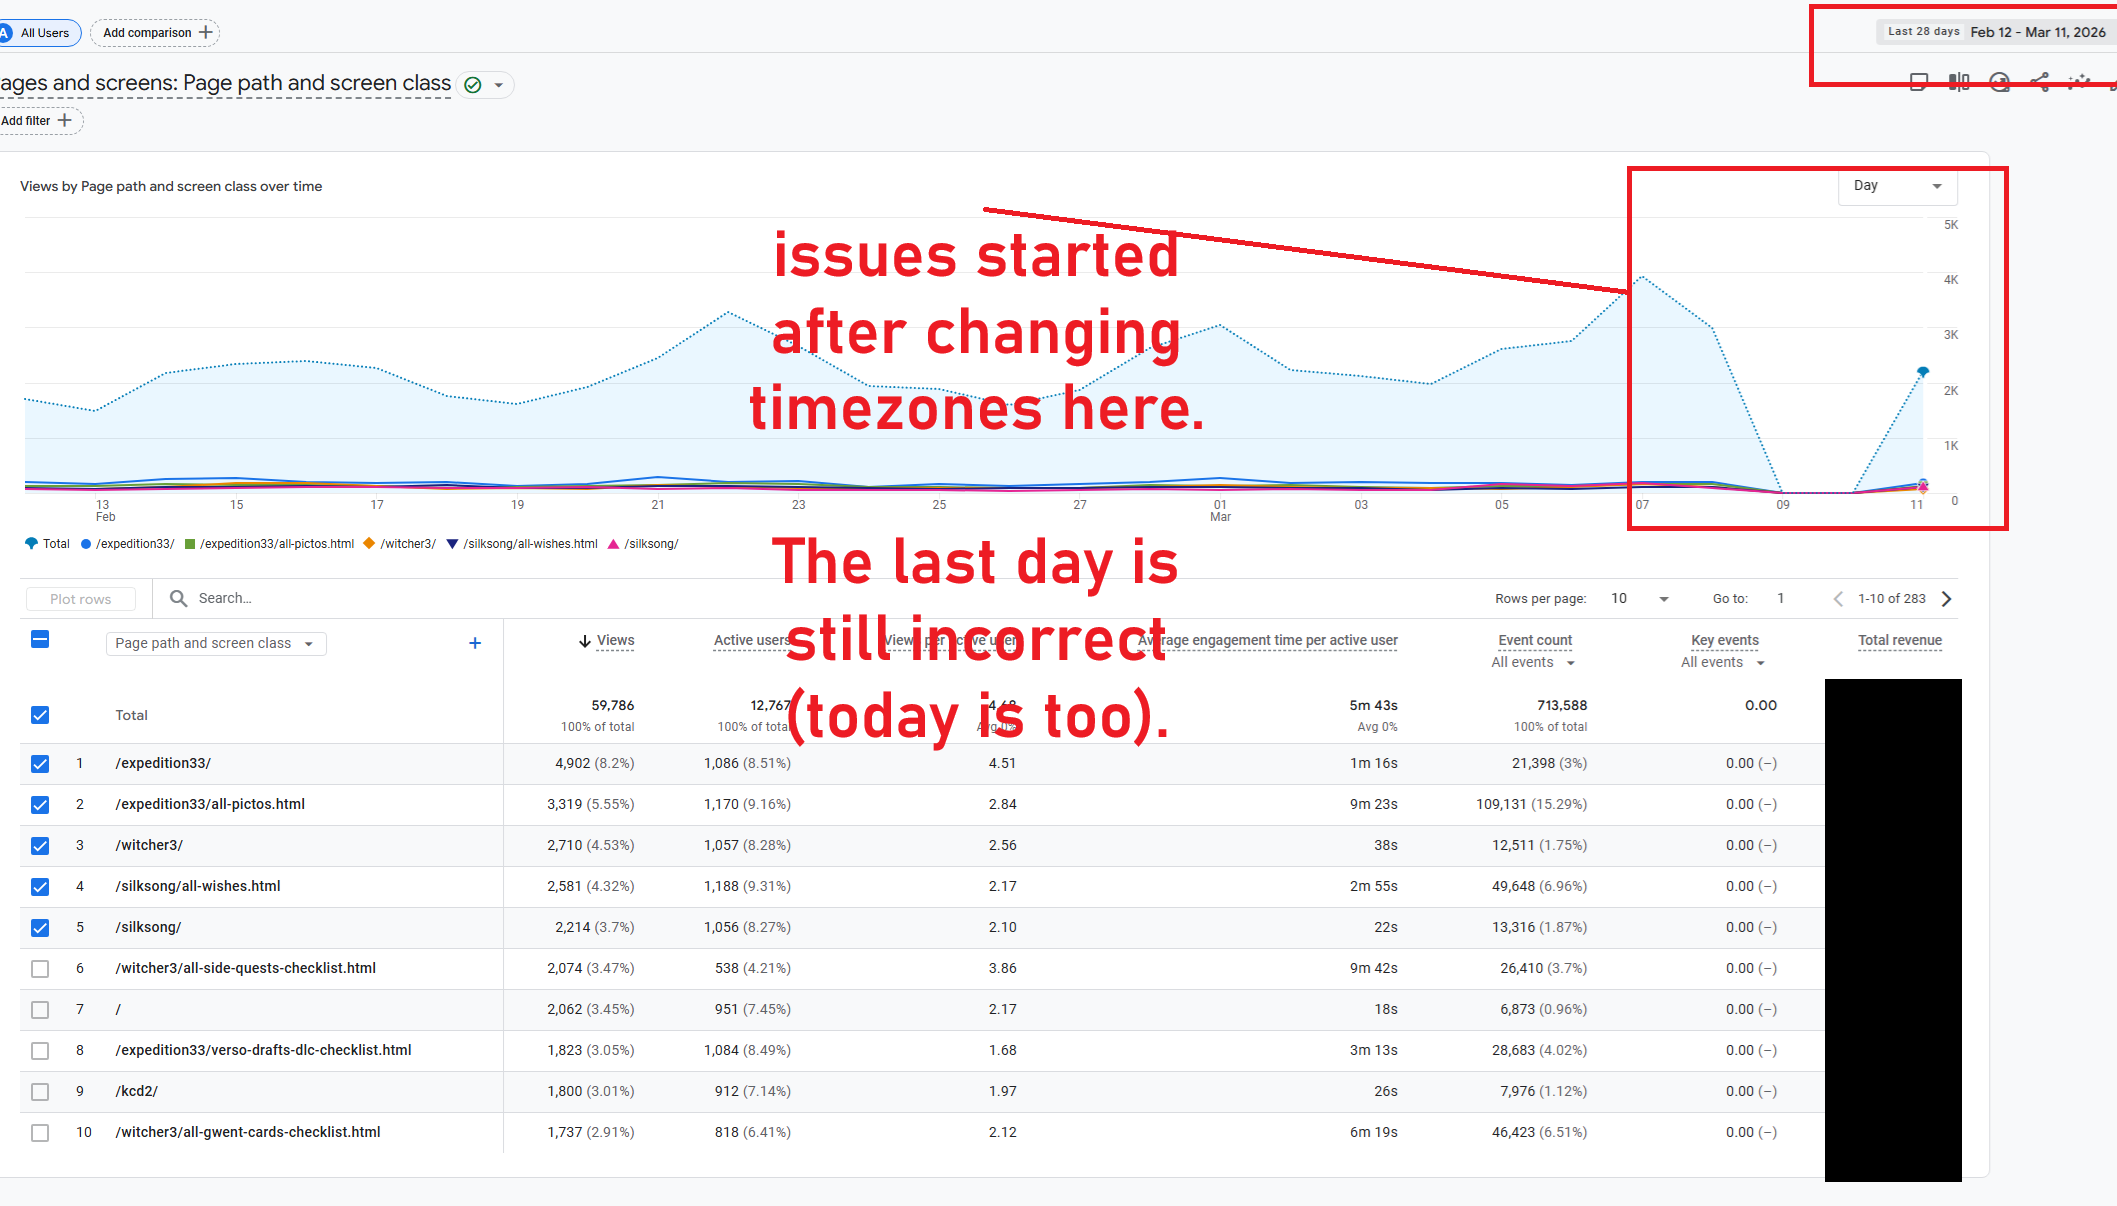This screenshot has width=2117, height=1206.
Task: Click the search magnifier icon in the table
Action: [x=178, y=598]
